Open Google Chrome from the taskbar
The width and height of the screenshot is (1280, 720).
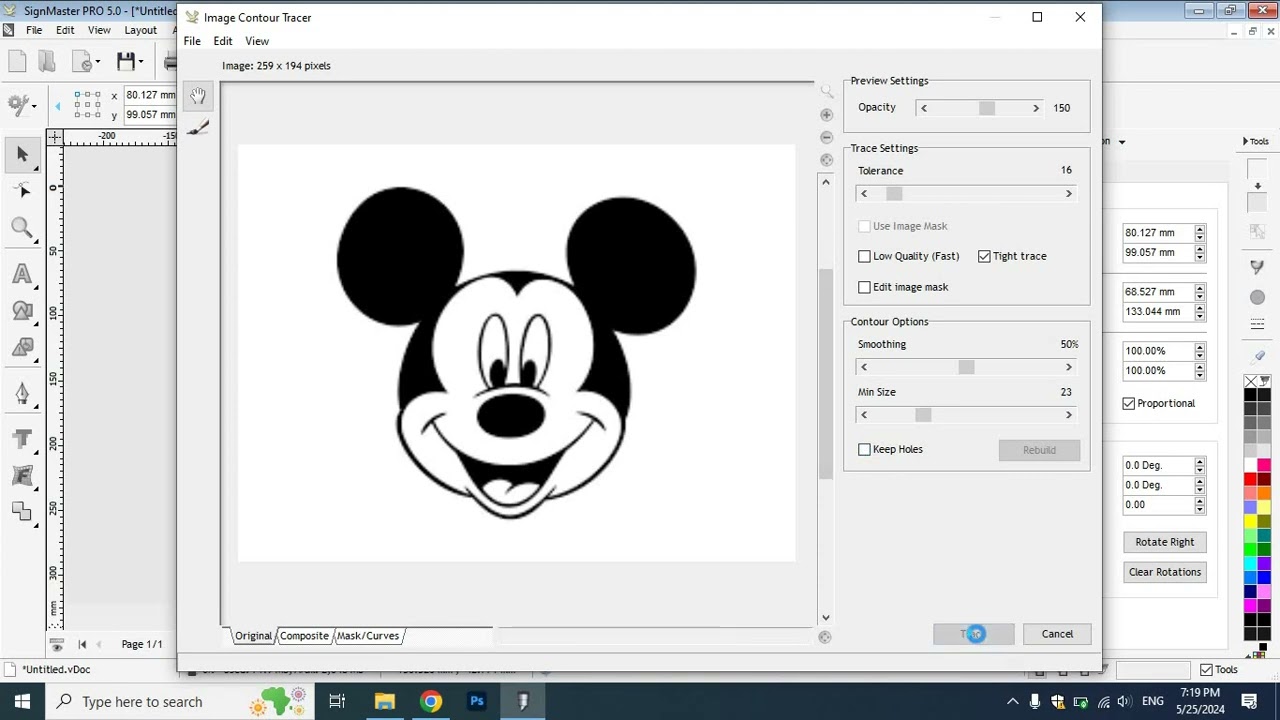tap(431, 701)
